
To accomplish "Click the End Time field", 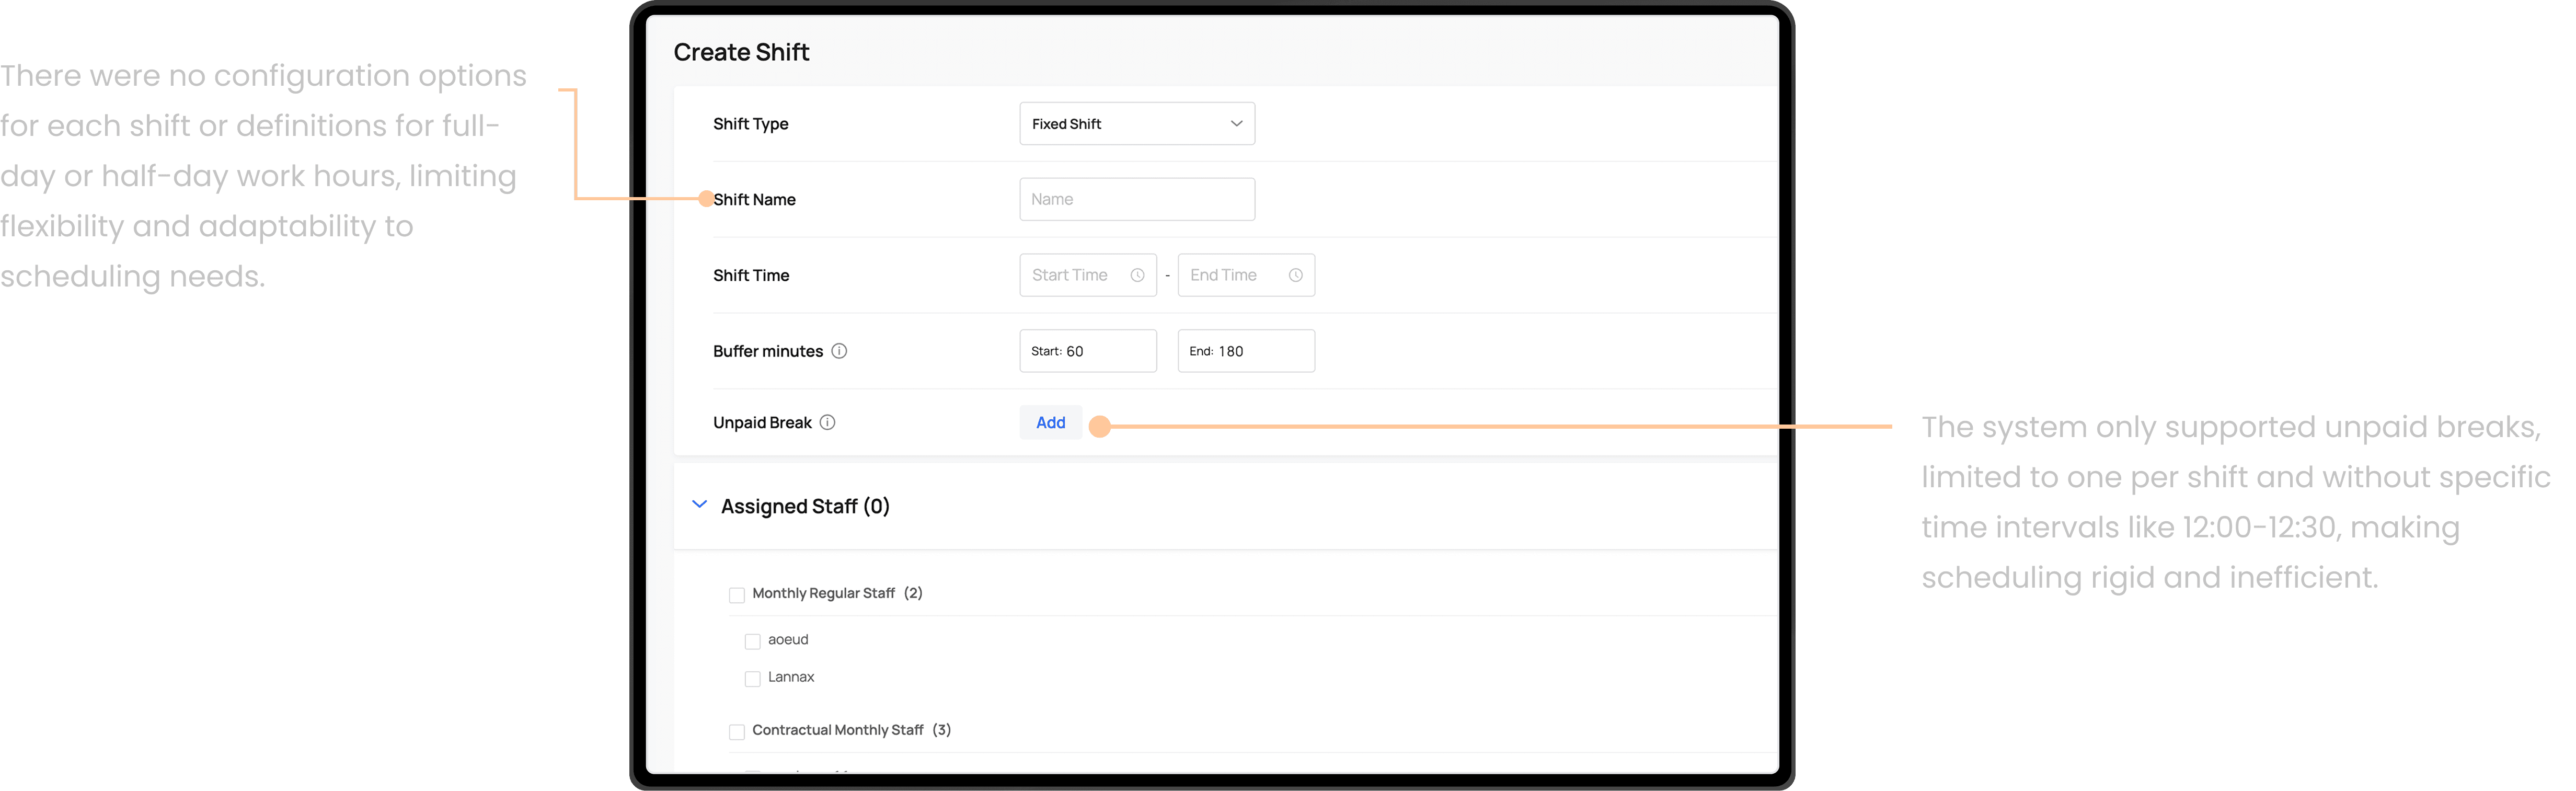I will pos(1245,275).
